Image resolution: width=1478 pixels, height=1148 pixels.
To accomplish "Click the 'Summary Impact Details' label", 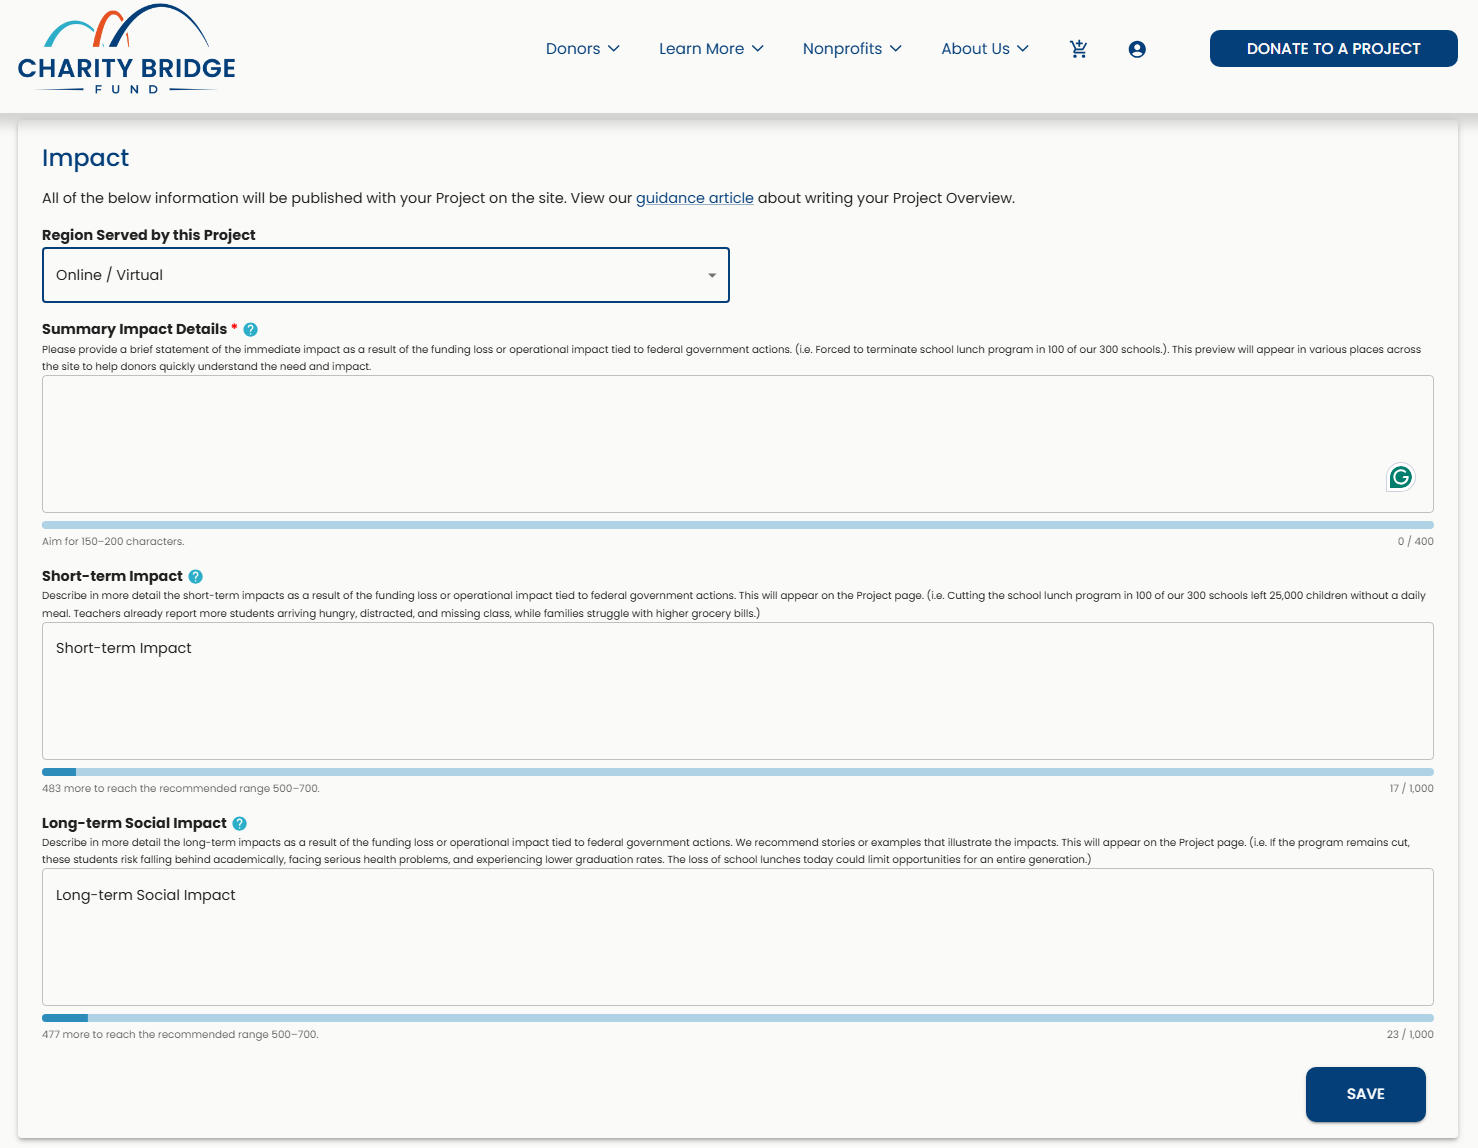I will (134, 329).
